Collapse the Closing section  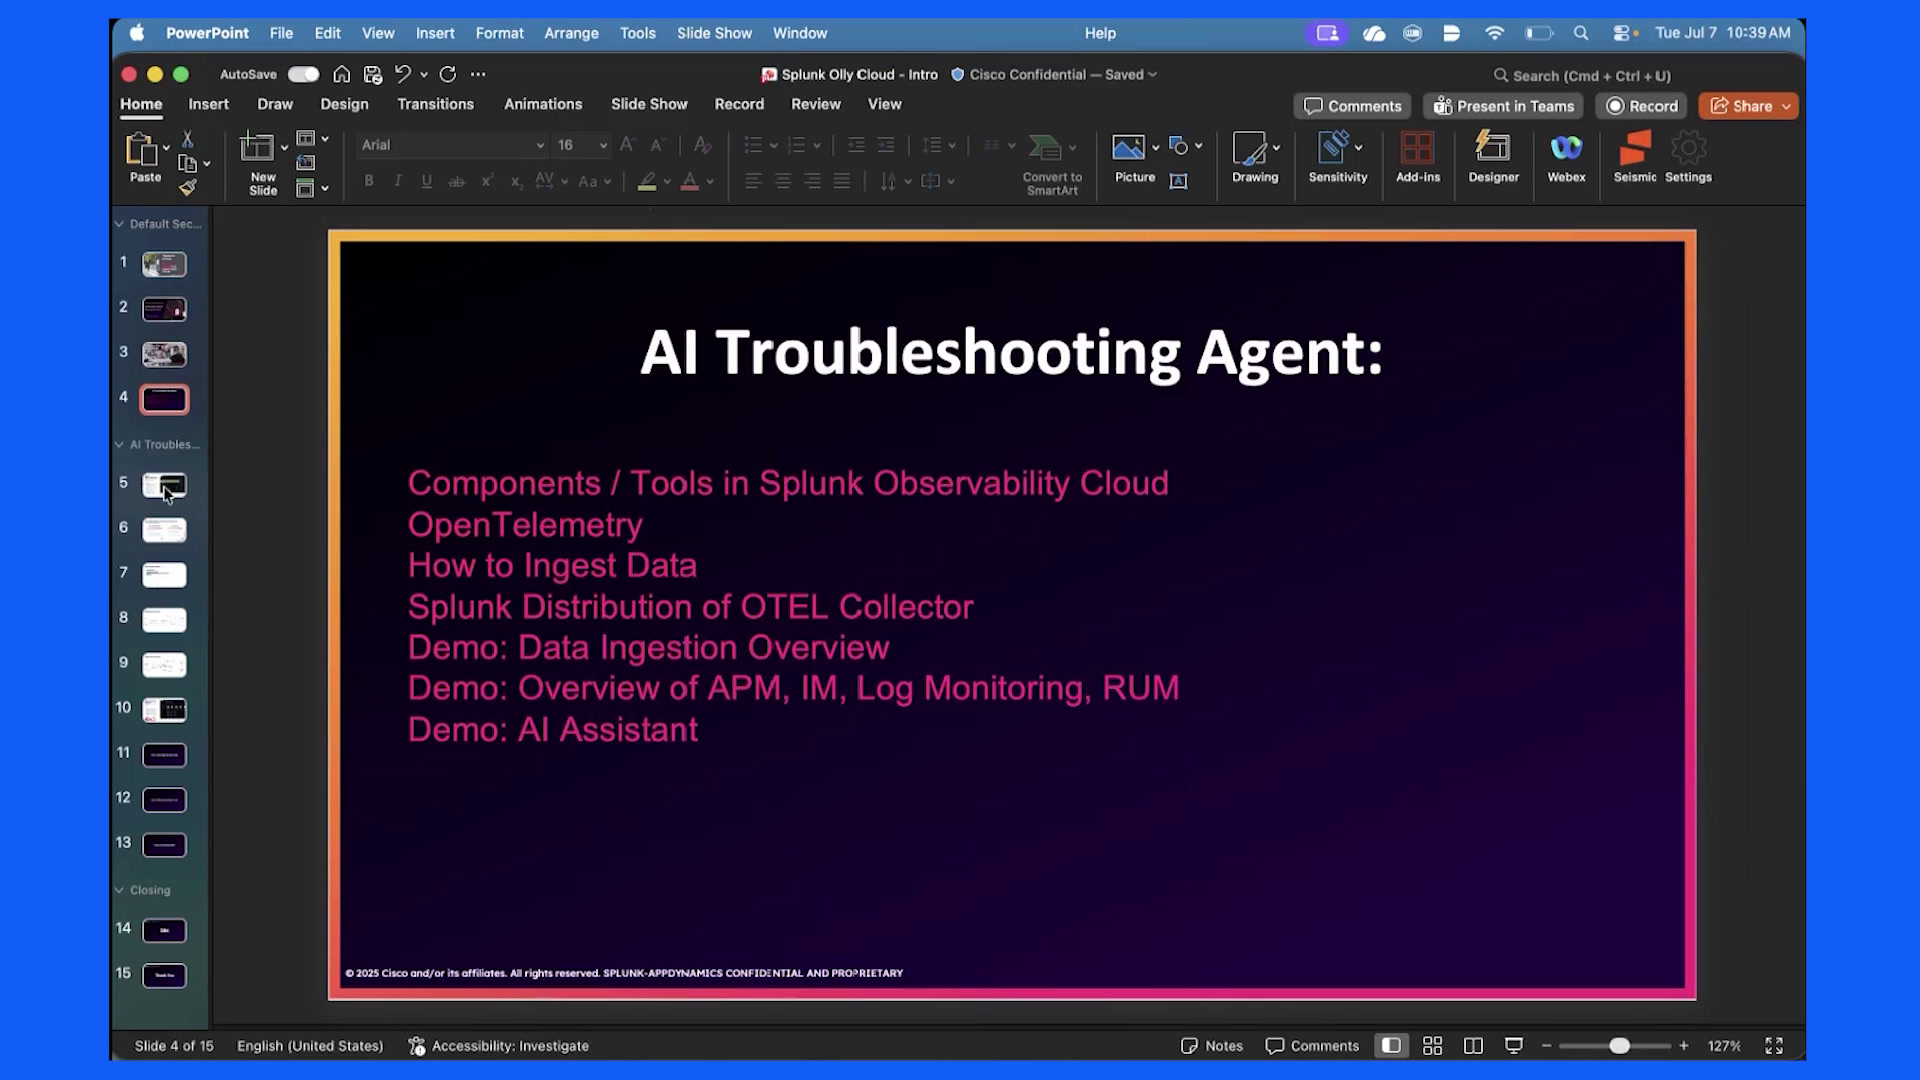[x=119, y=890]
